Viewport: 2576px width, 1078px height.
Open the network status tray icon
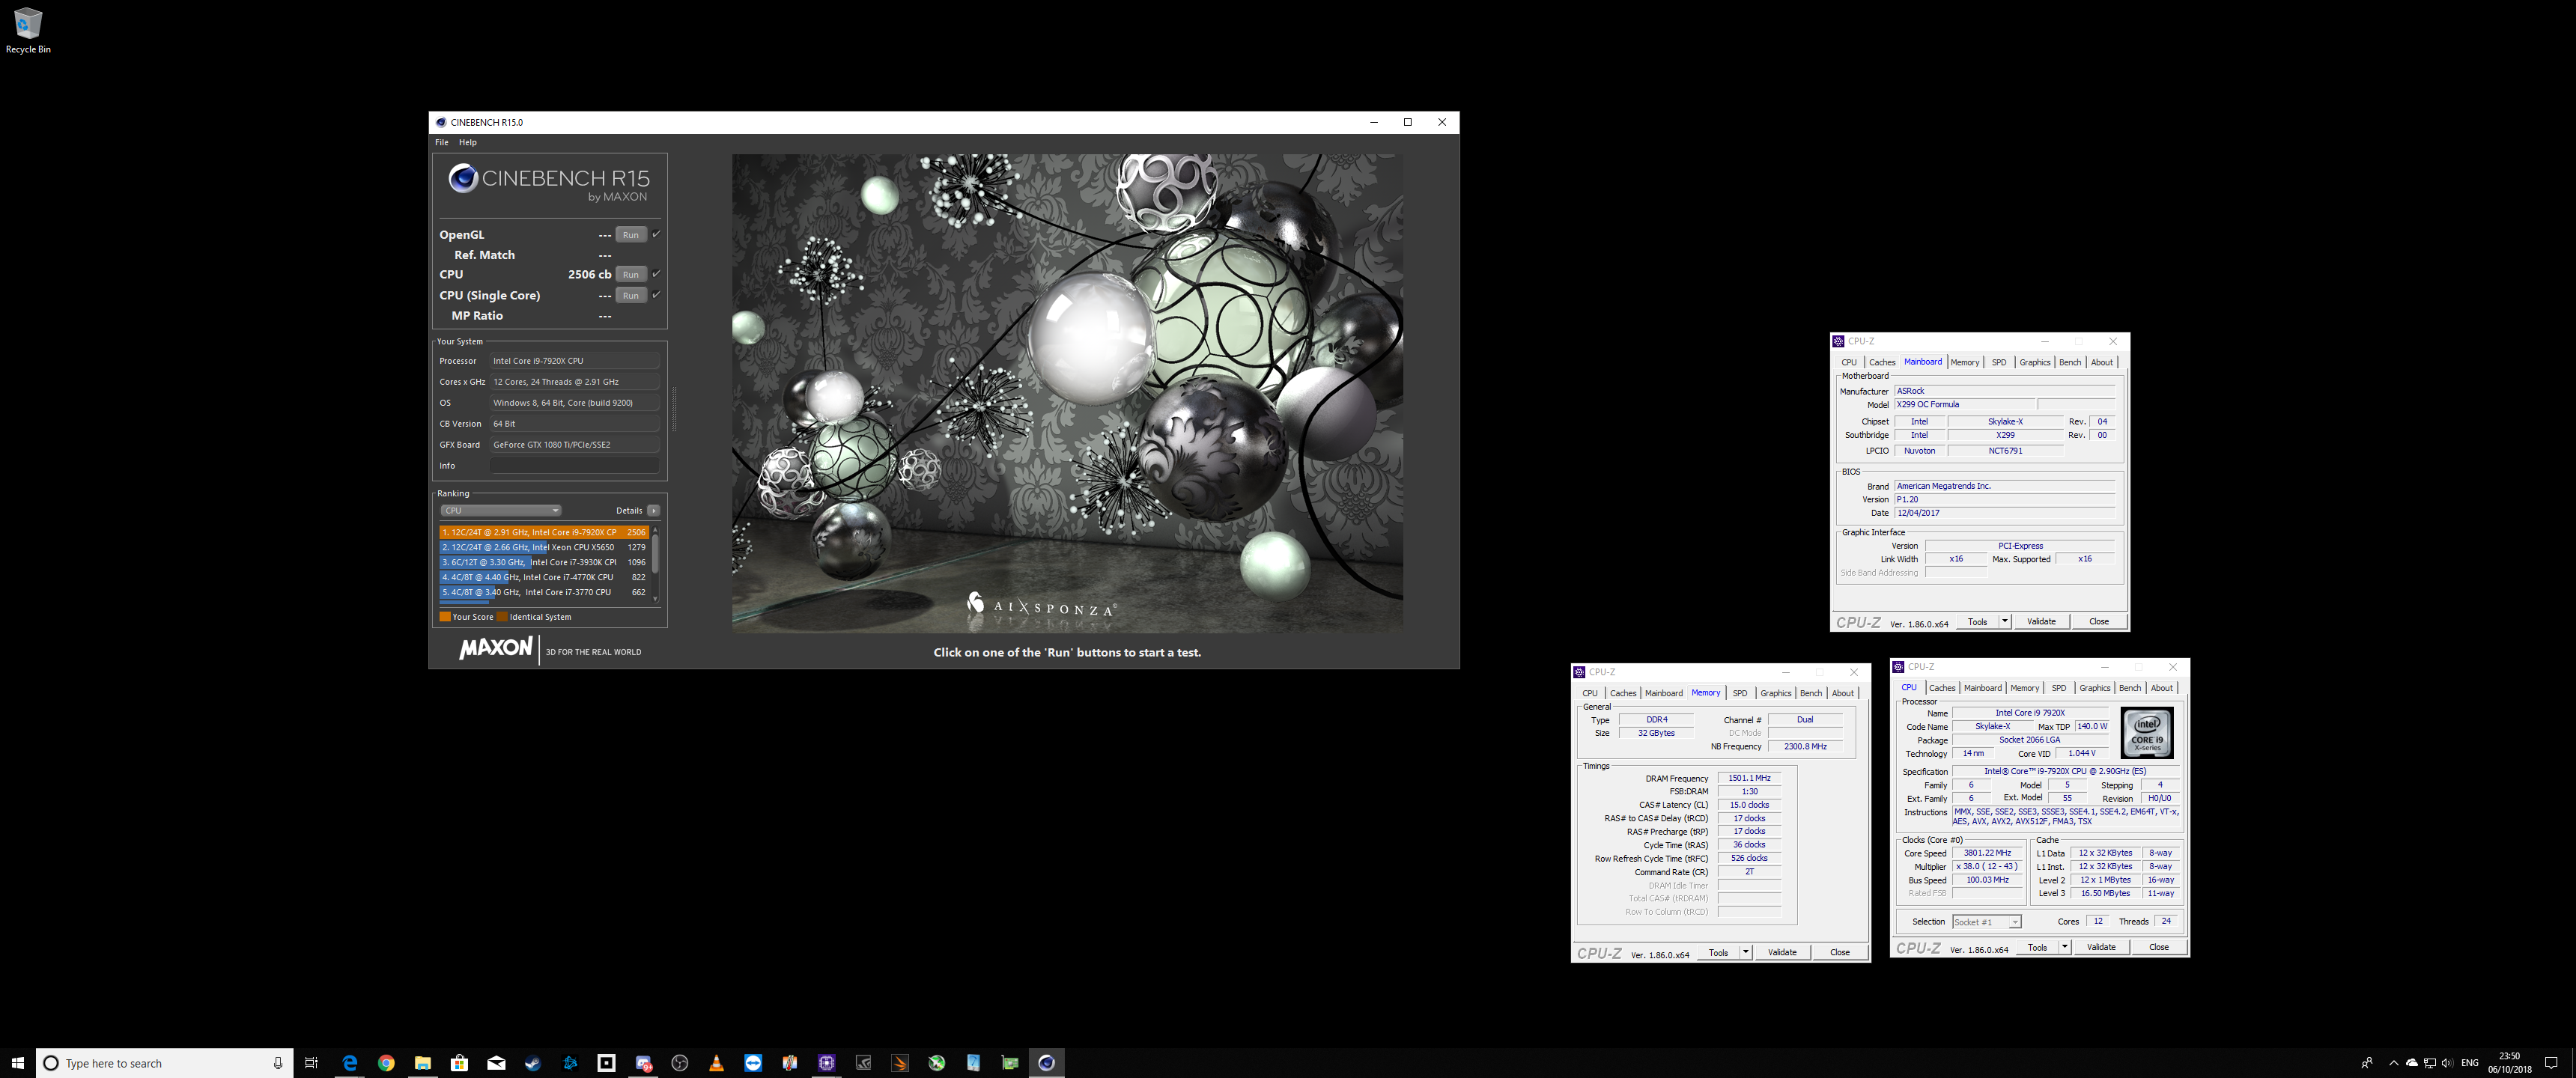point(2430,1063)
